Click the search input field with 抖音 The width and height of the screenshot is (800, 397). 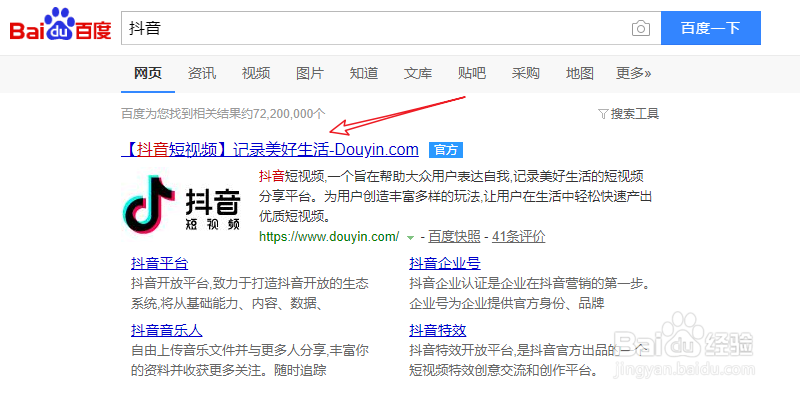click(x=391, y=28)
